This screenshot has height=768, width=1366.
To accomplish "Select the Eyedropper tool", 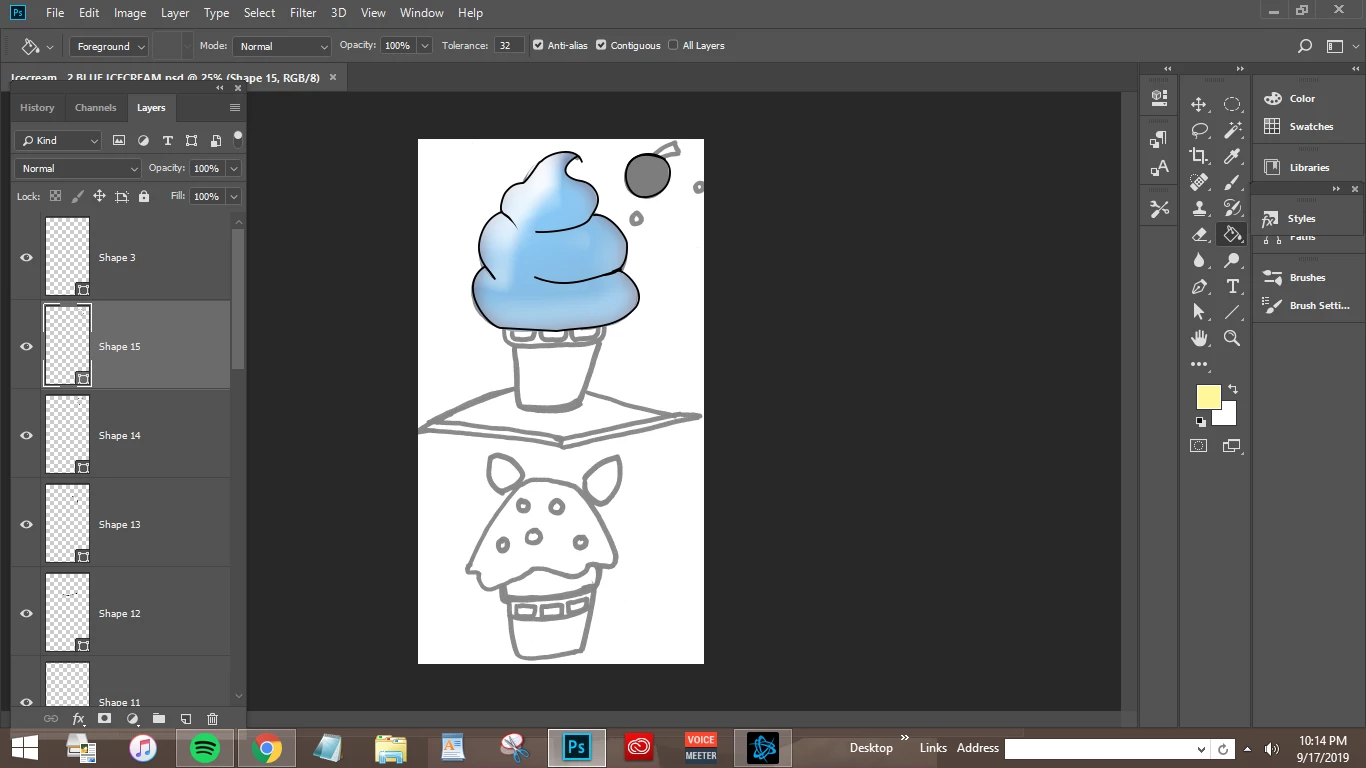I will click(x=1232, y=156).
